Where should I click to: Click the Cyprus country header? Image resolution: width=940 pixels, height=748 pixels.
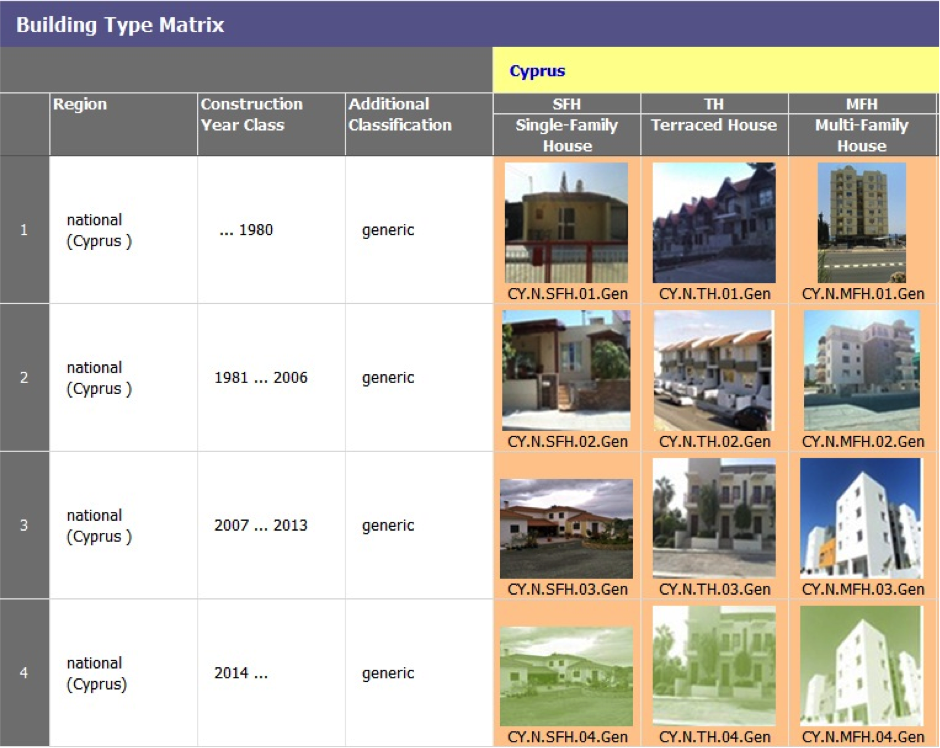tap(537, 71)
